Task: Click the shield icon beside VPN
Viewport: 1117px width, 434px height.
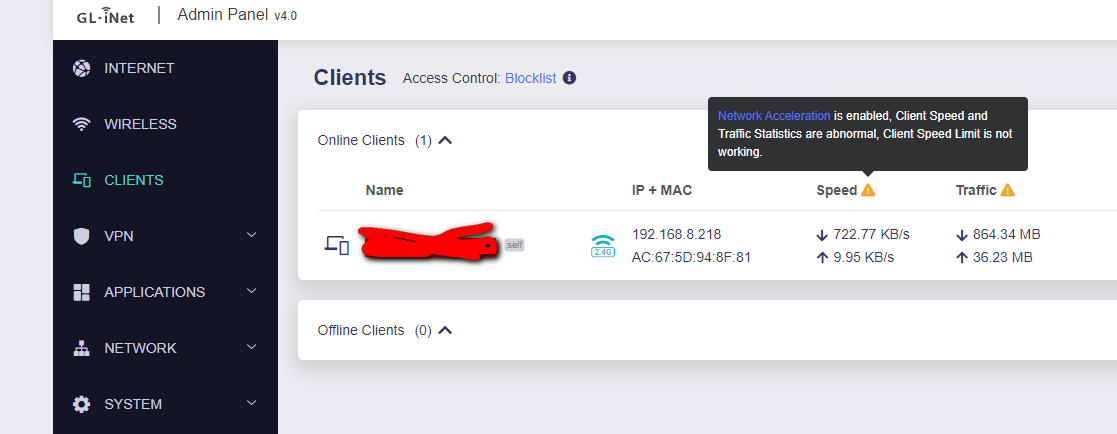Action: [x=82, y=236]
